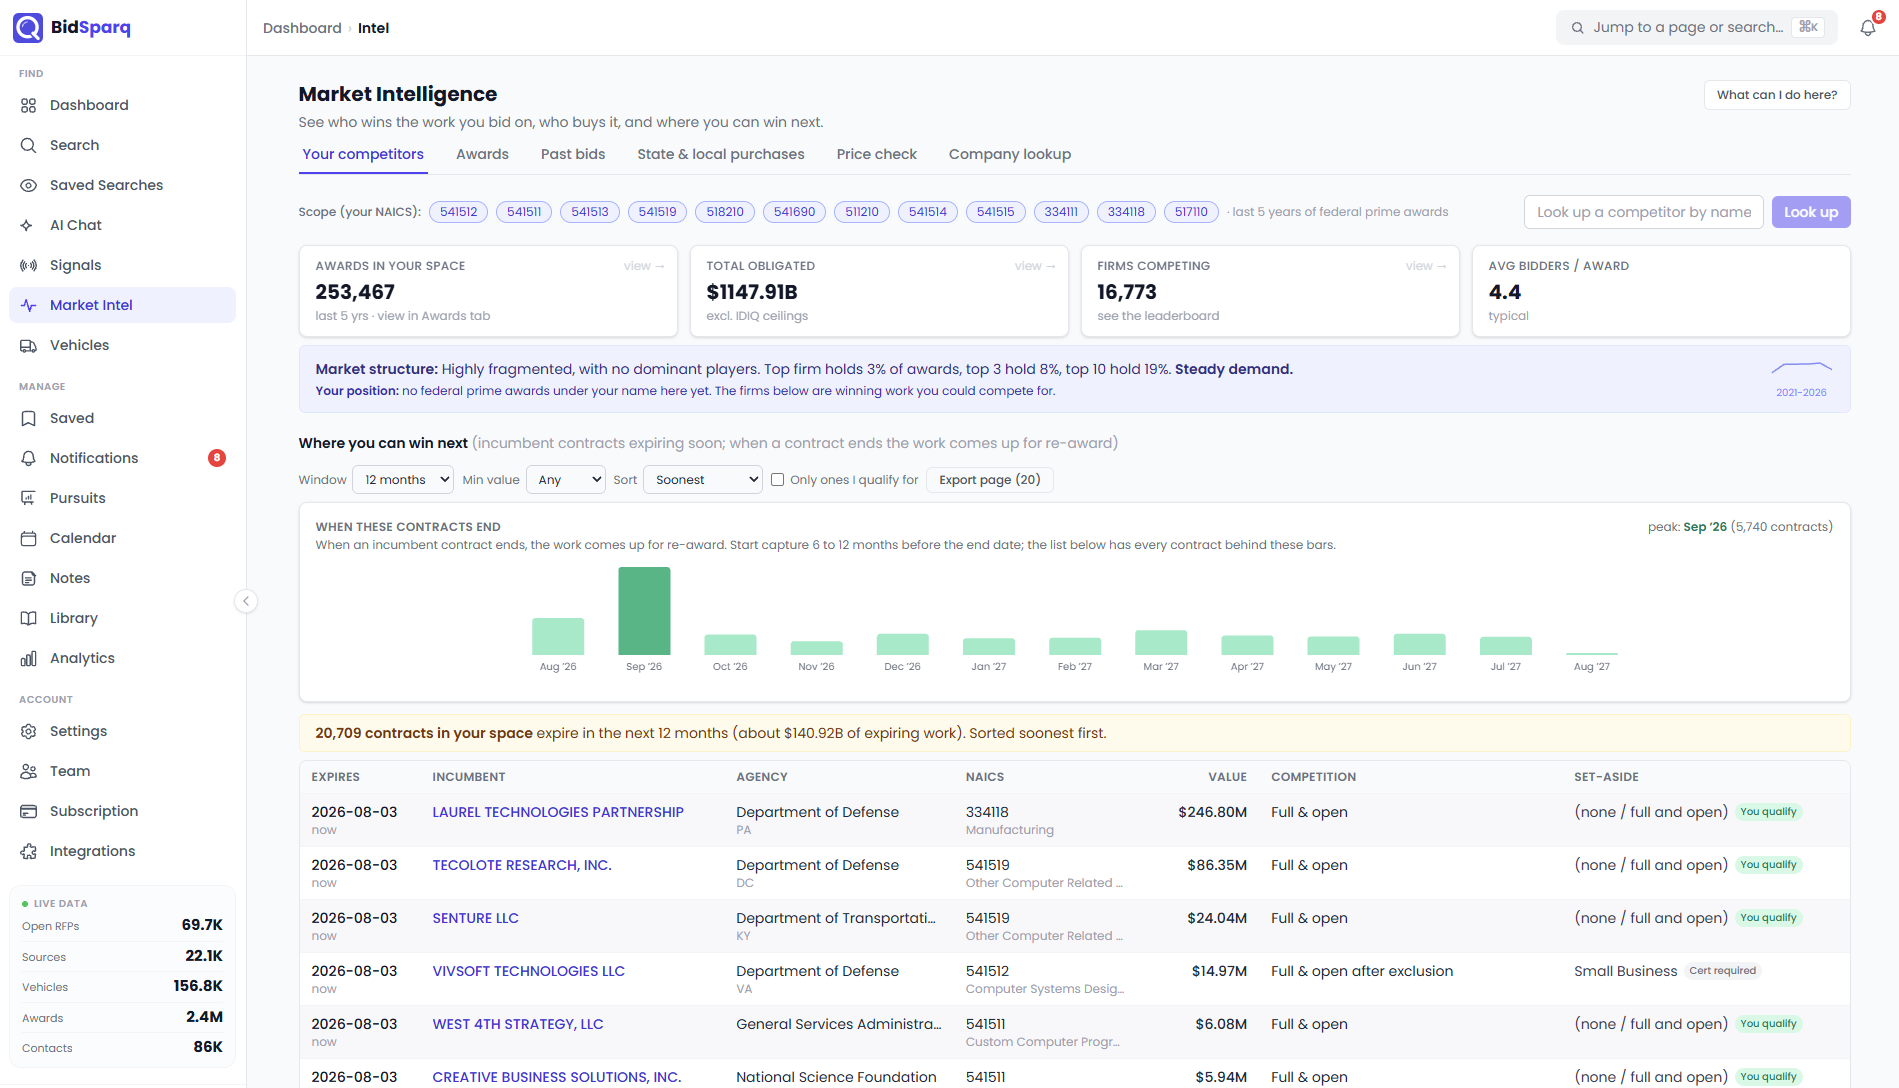Click the VALUE column header
The image size is (1899, 1088).
1227,777
